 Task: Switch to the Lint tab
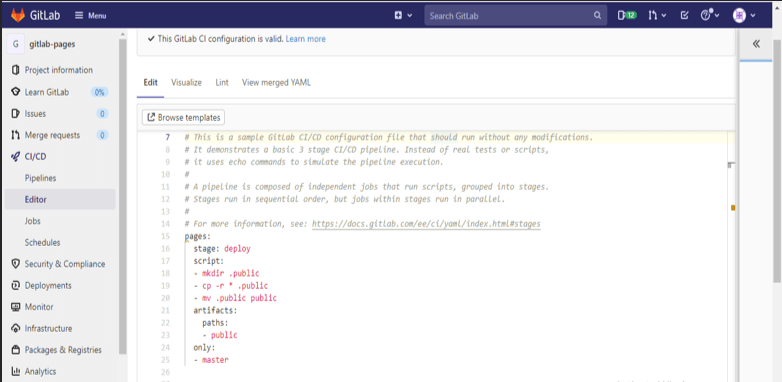point(222,82)
